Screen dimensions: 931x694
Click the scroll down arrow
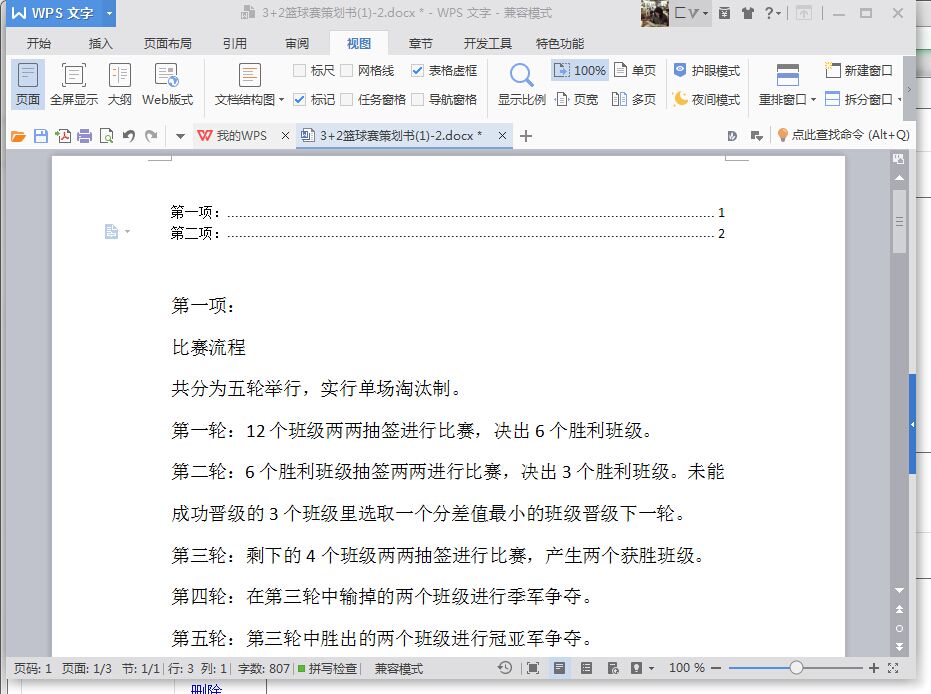pos(900,590)
